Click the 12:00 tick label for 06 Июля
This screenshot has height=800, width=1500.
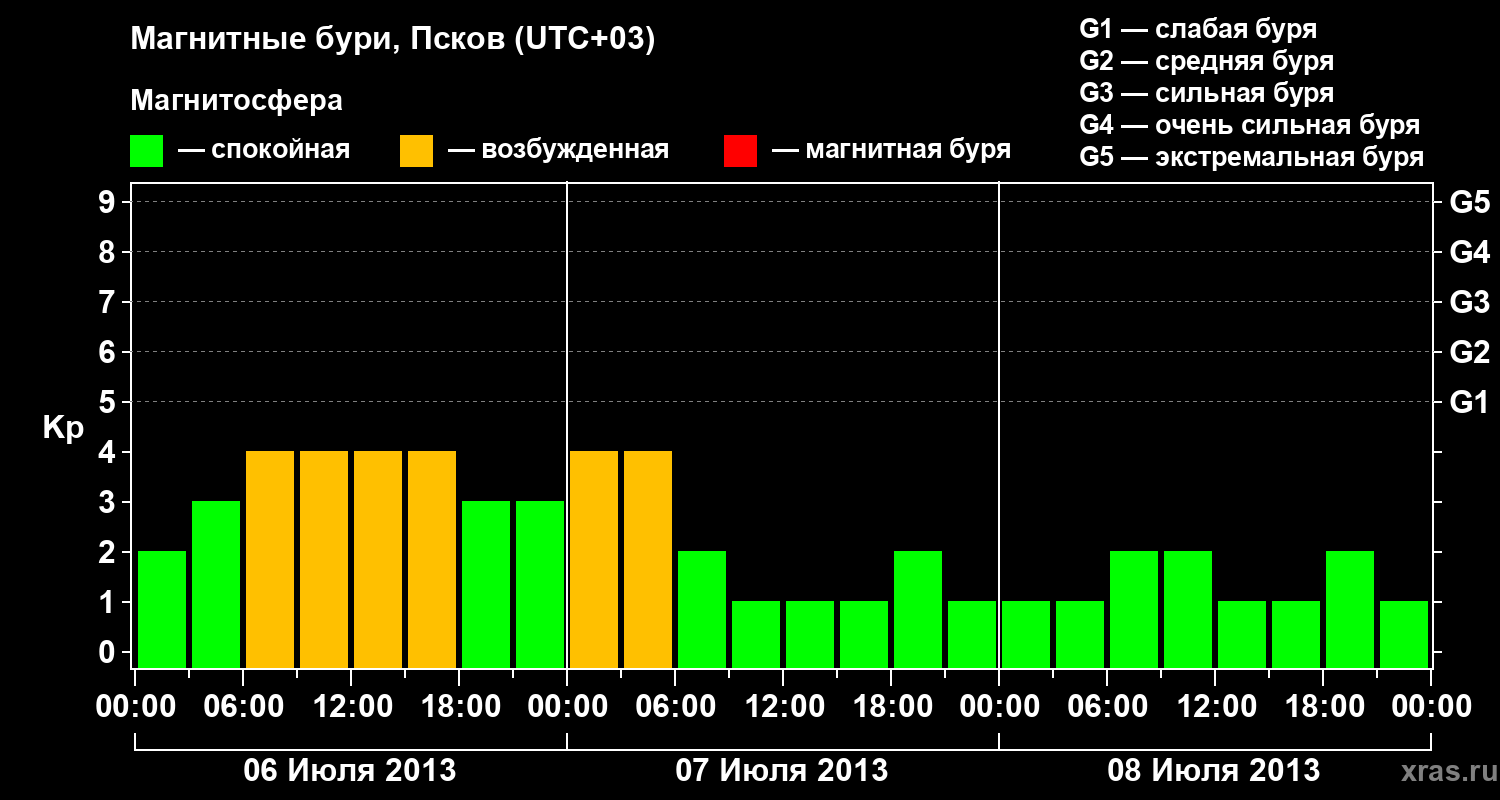(x=351, y=707)
